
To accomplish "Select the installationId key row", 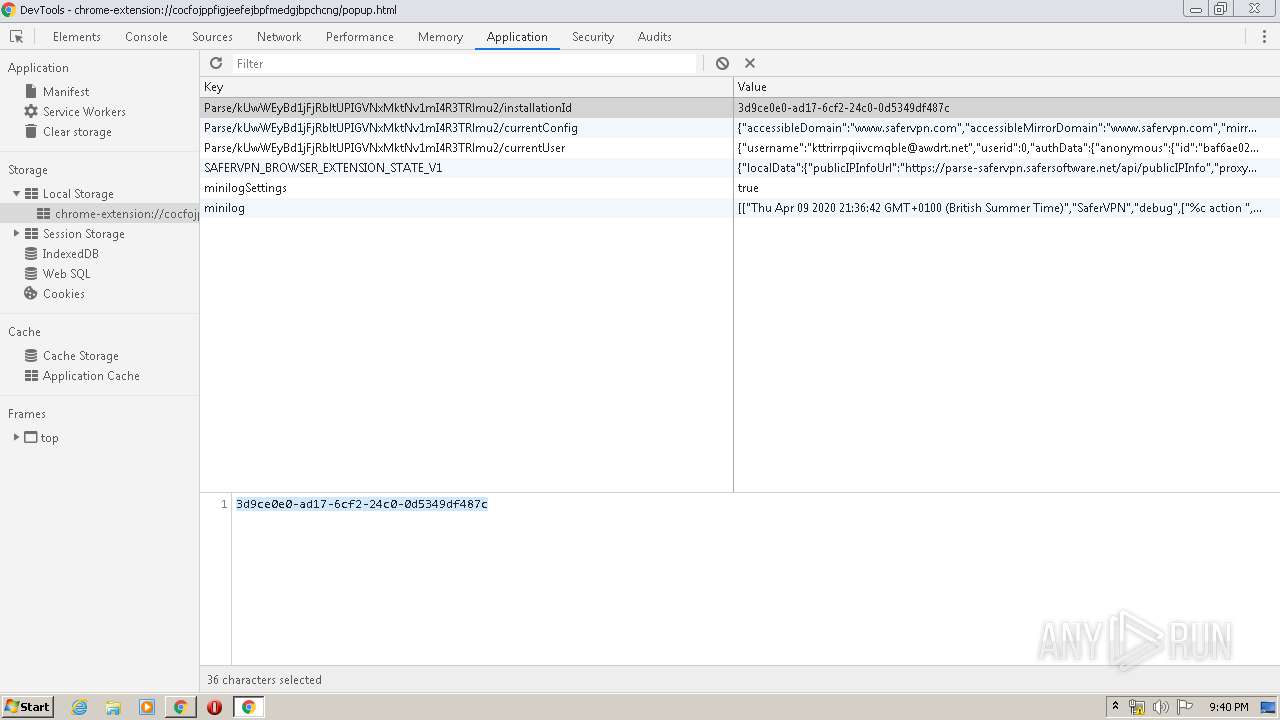I will 466,108.
